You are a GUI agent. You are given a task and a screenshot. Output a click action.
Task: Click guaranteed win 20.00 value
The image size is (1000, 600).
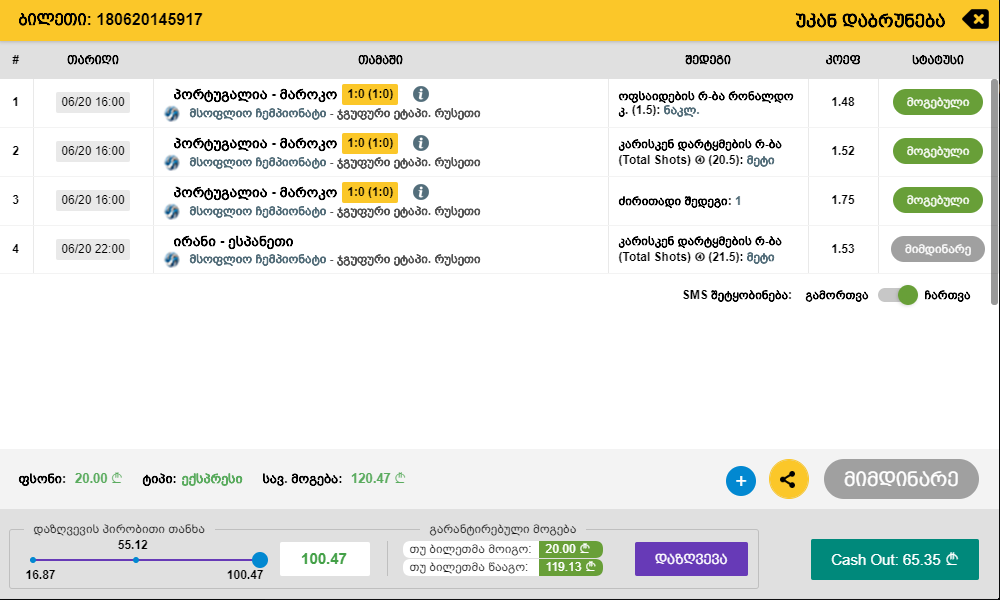(570, 549)
